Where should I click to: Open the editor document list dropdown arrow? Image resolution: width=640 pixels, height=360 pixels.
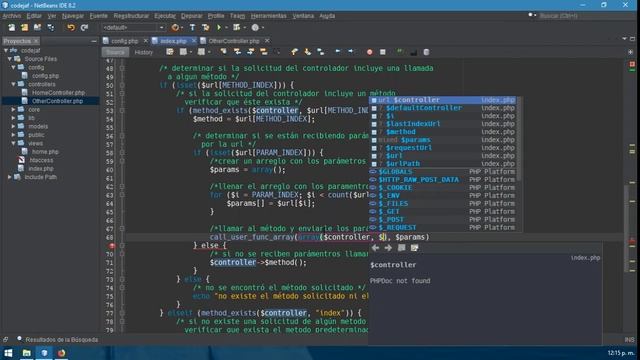pos(624,39)
